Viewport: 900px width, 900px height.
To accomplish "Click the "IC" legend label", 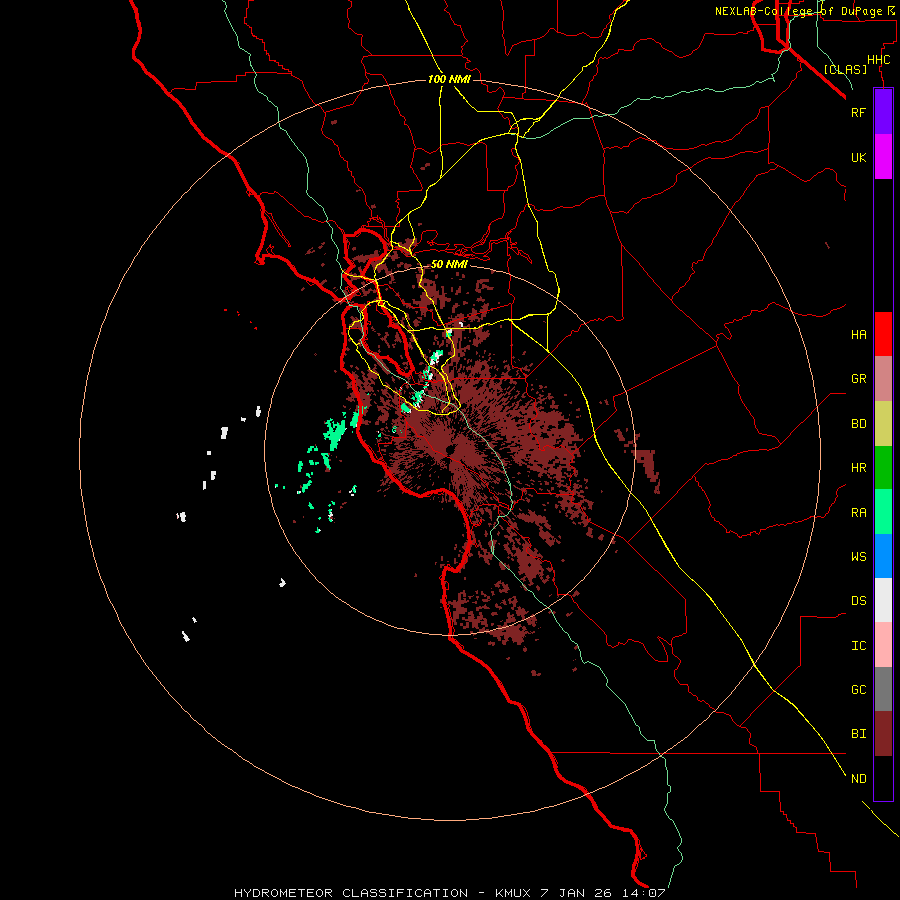I will coord(858,646).
